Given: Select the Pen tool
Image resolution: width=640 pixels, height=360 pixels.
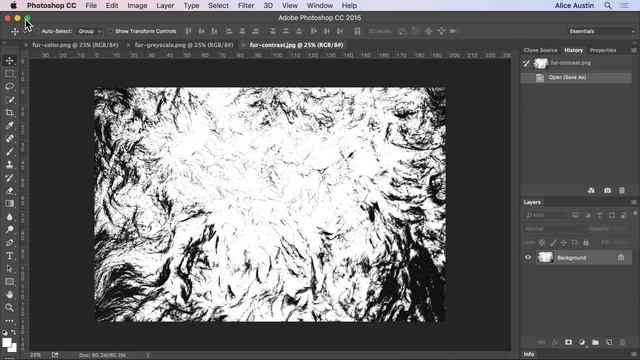Looking at the screenshot, I should [x=9, y=242].
